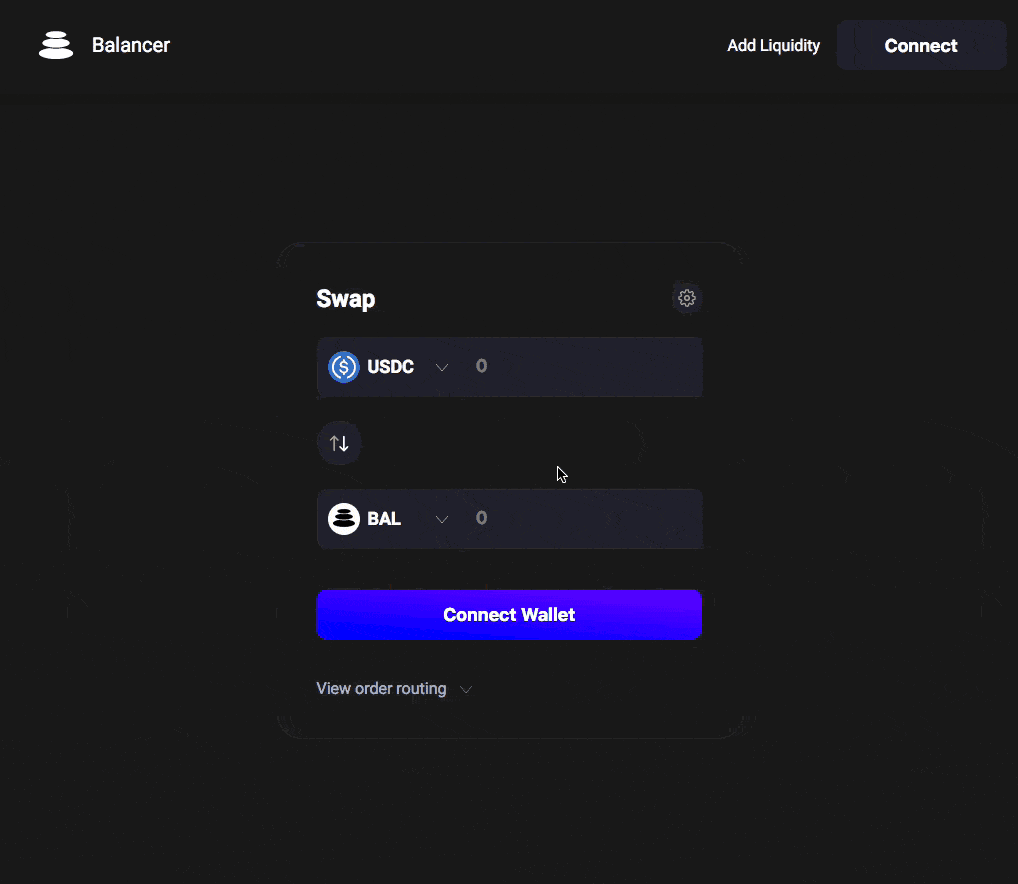
Task: Click the View order routing text
Action: click(381, 689)
